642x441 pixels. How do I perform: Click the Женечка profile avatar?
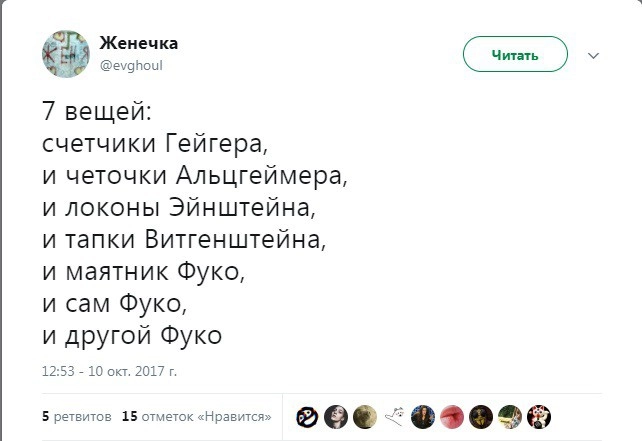pyautogui.click(x=64, y=53)
